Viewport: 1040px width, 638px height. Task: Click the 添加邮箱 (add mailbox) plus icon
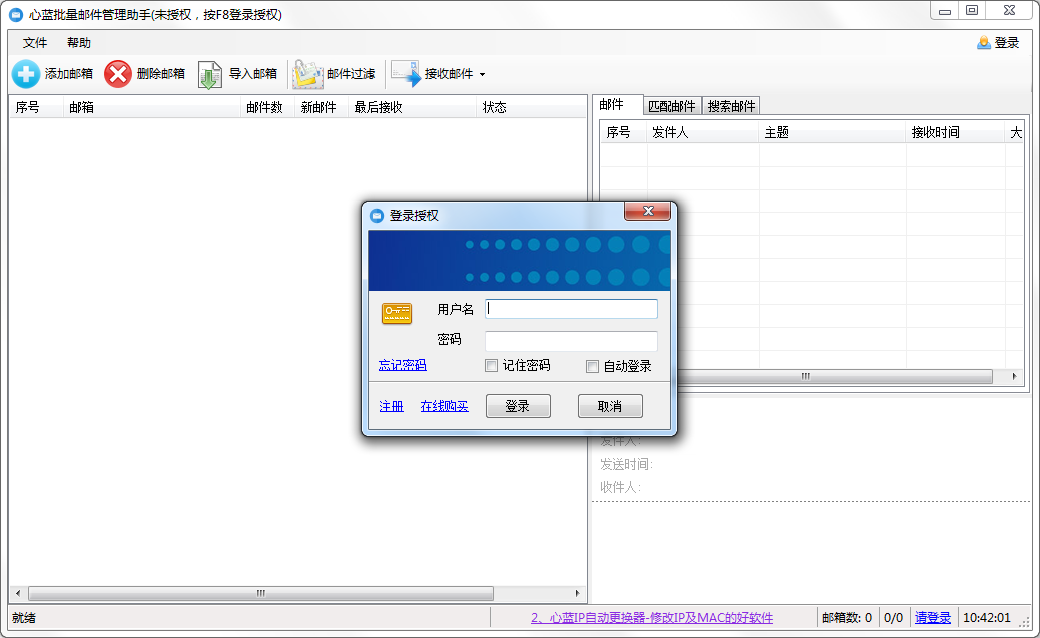point(26,74)
